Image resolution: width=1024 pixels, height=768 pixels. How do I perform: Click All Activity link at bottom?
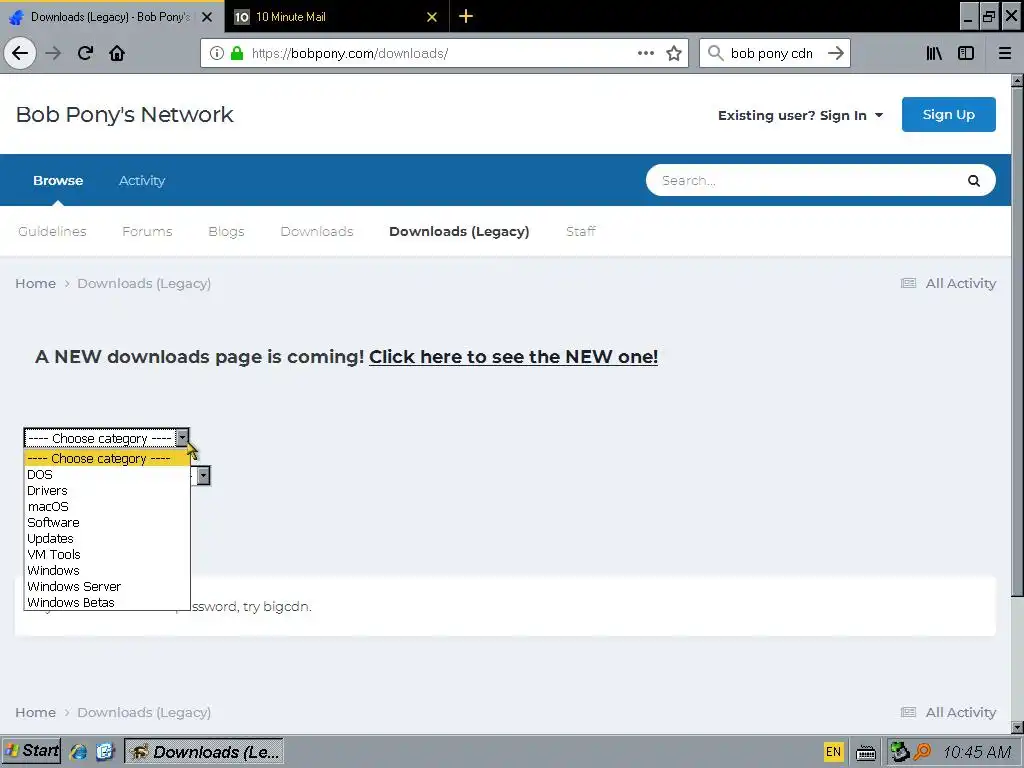960,712
